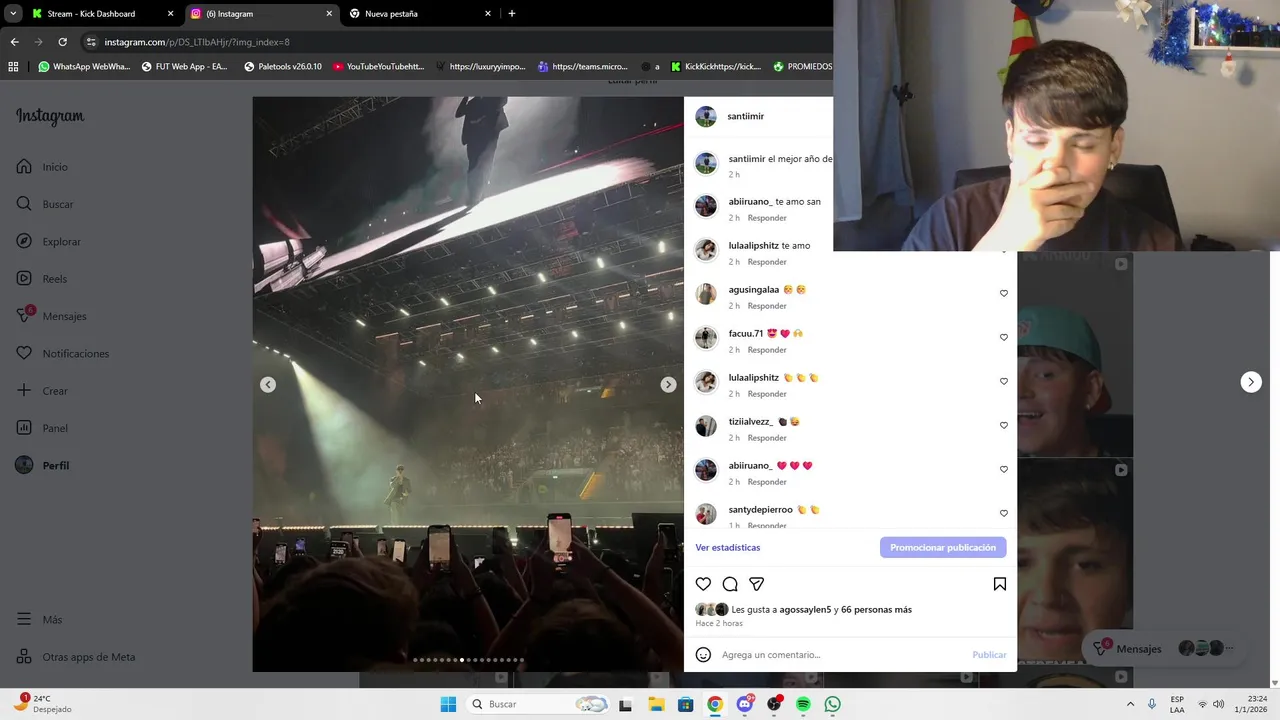Go to the next post with the right arrow
This screenshot has width=1280, height=720.
tap(1251, 382)
